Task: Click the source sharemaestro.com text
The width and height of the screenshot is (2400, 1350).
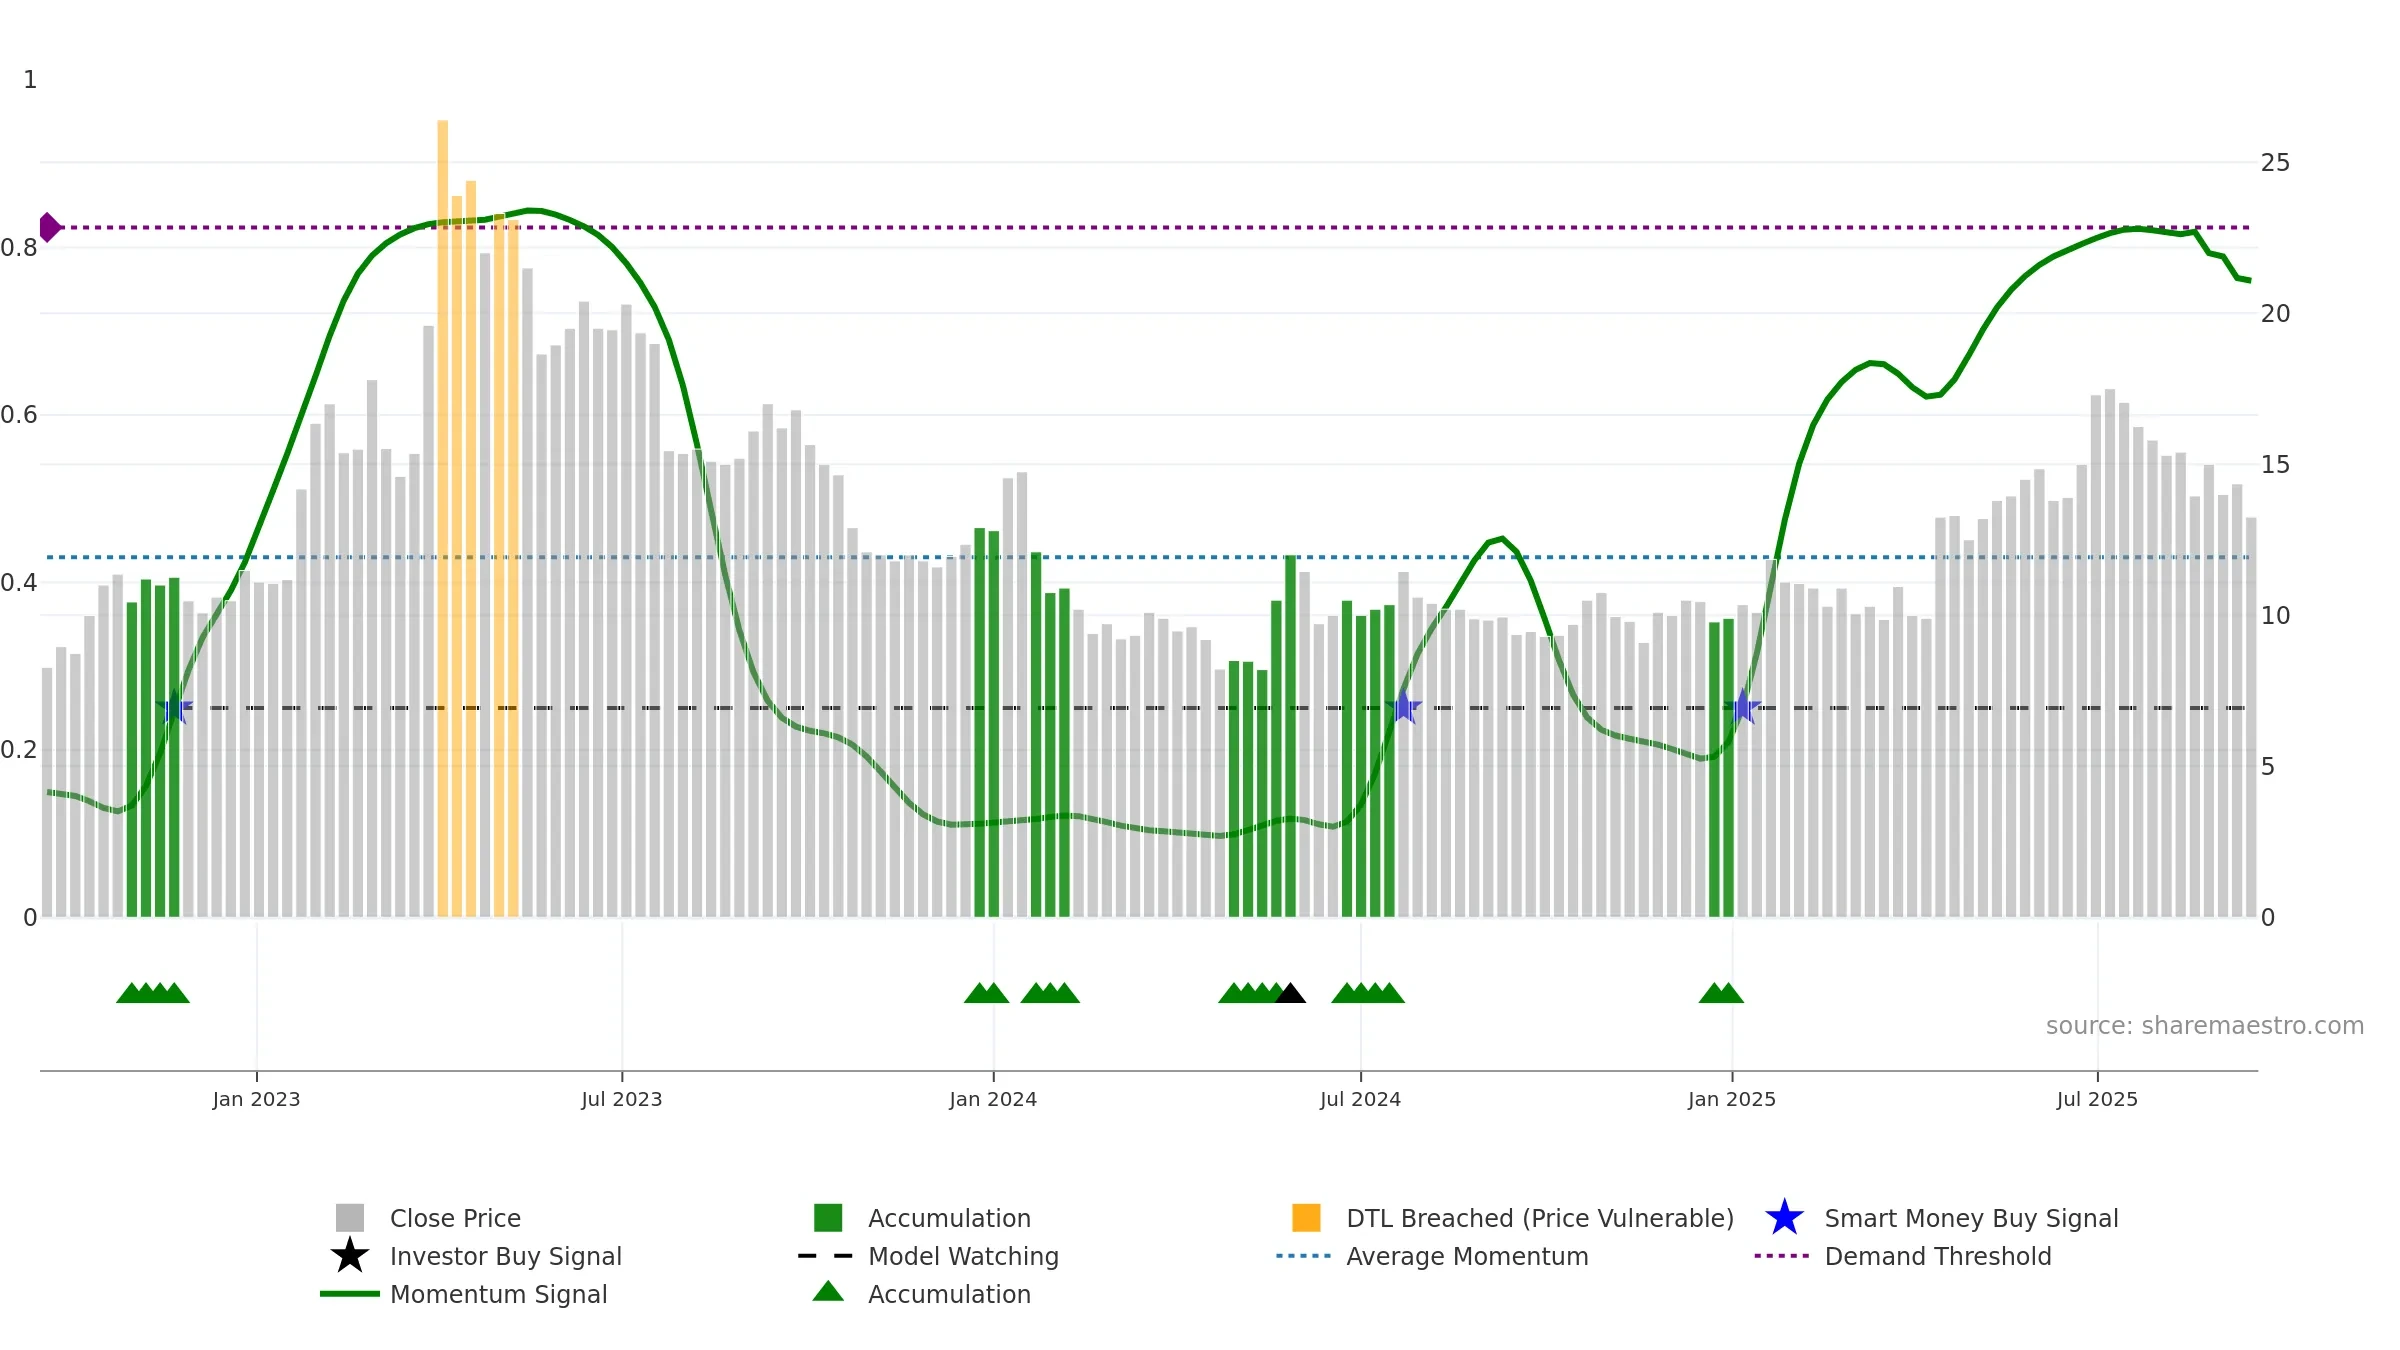Action: (2205, 1026)
